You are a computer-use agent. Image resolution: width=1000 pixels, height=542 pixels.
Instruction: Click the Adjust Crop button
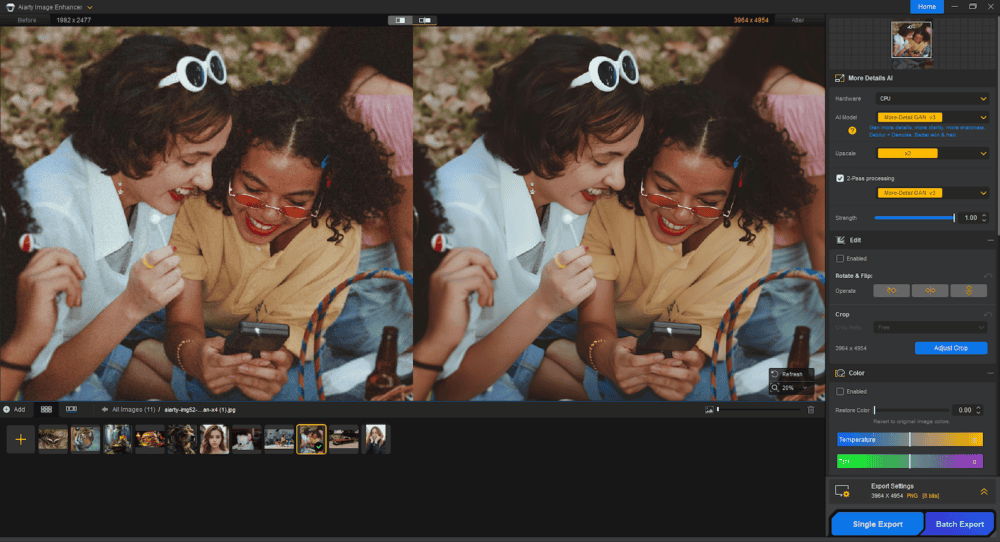point(950,348)
